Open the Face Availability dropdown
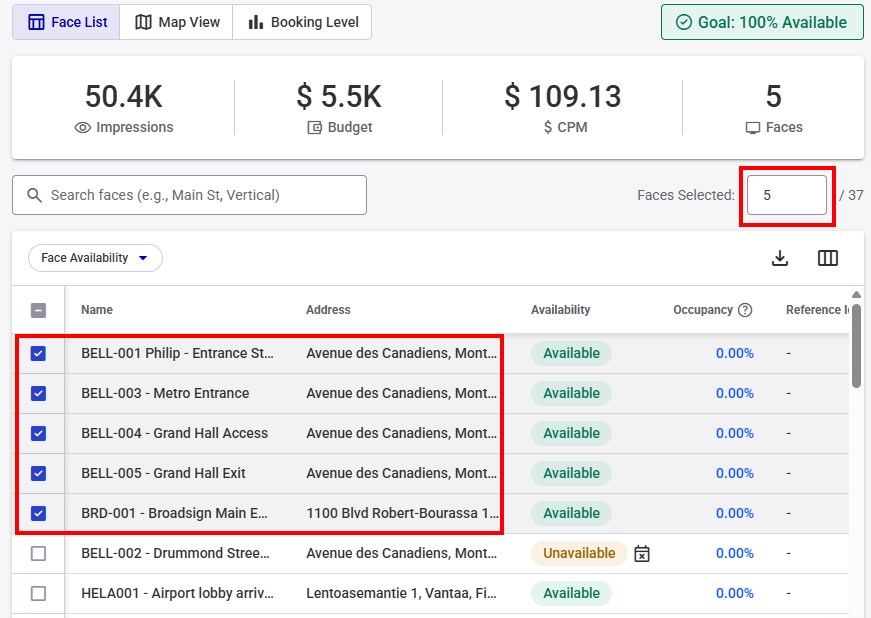This screenshot has height=618, width=871. [95, 258]
